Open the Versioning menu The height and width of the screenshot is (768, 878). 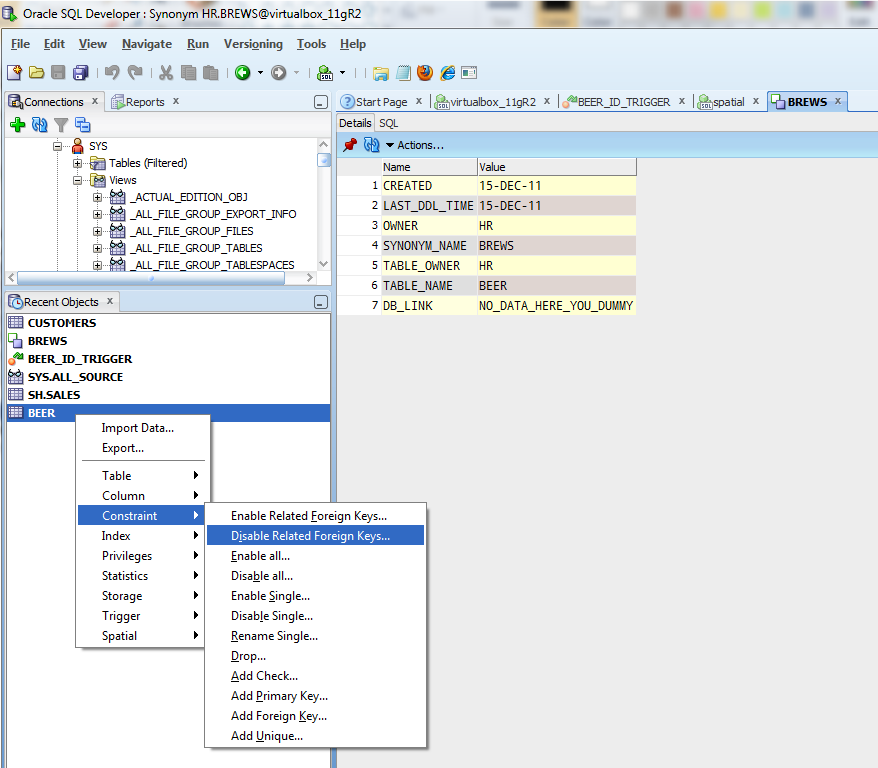pyautogui.click(x=253, y=44)
